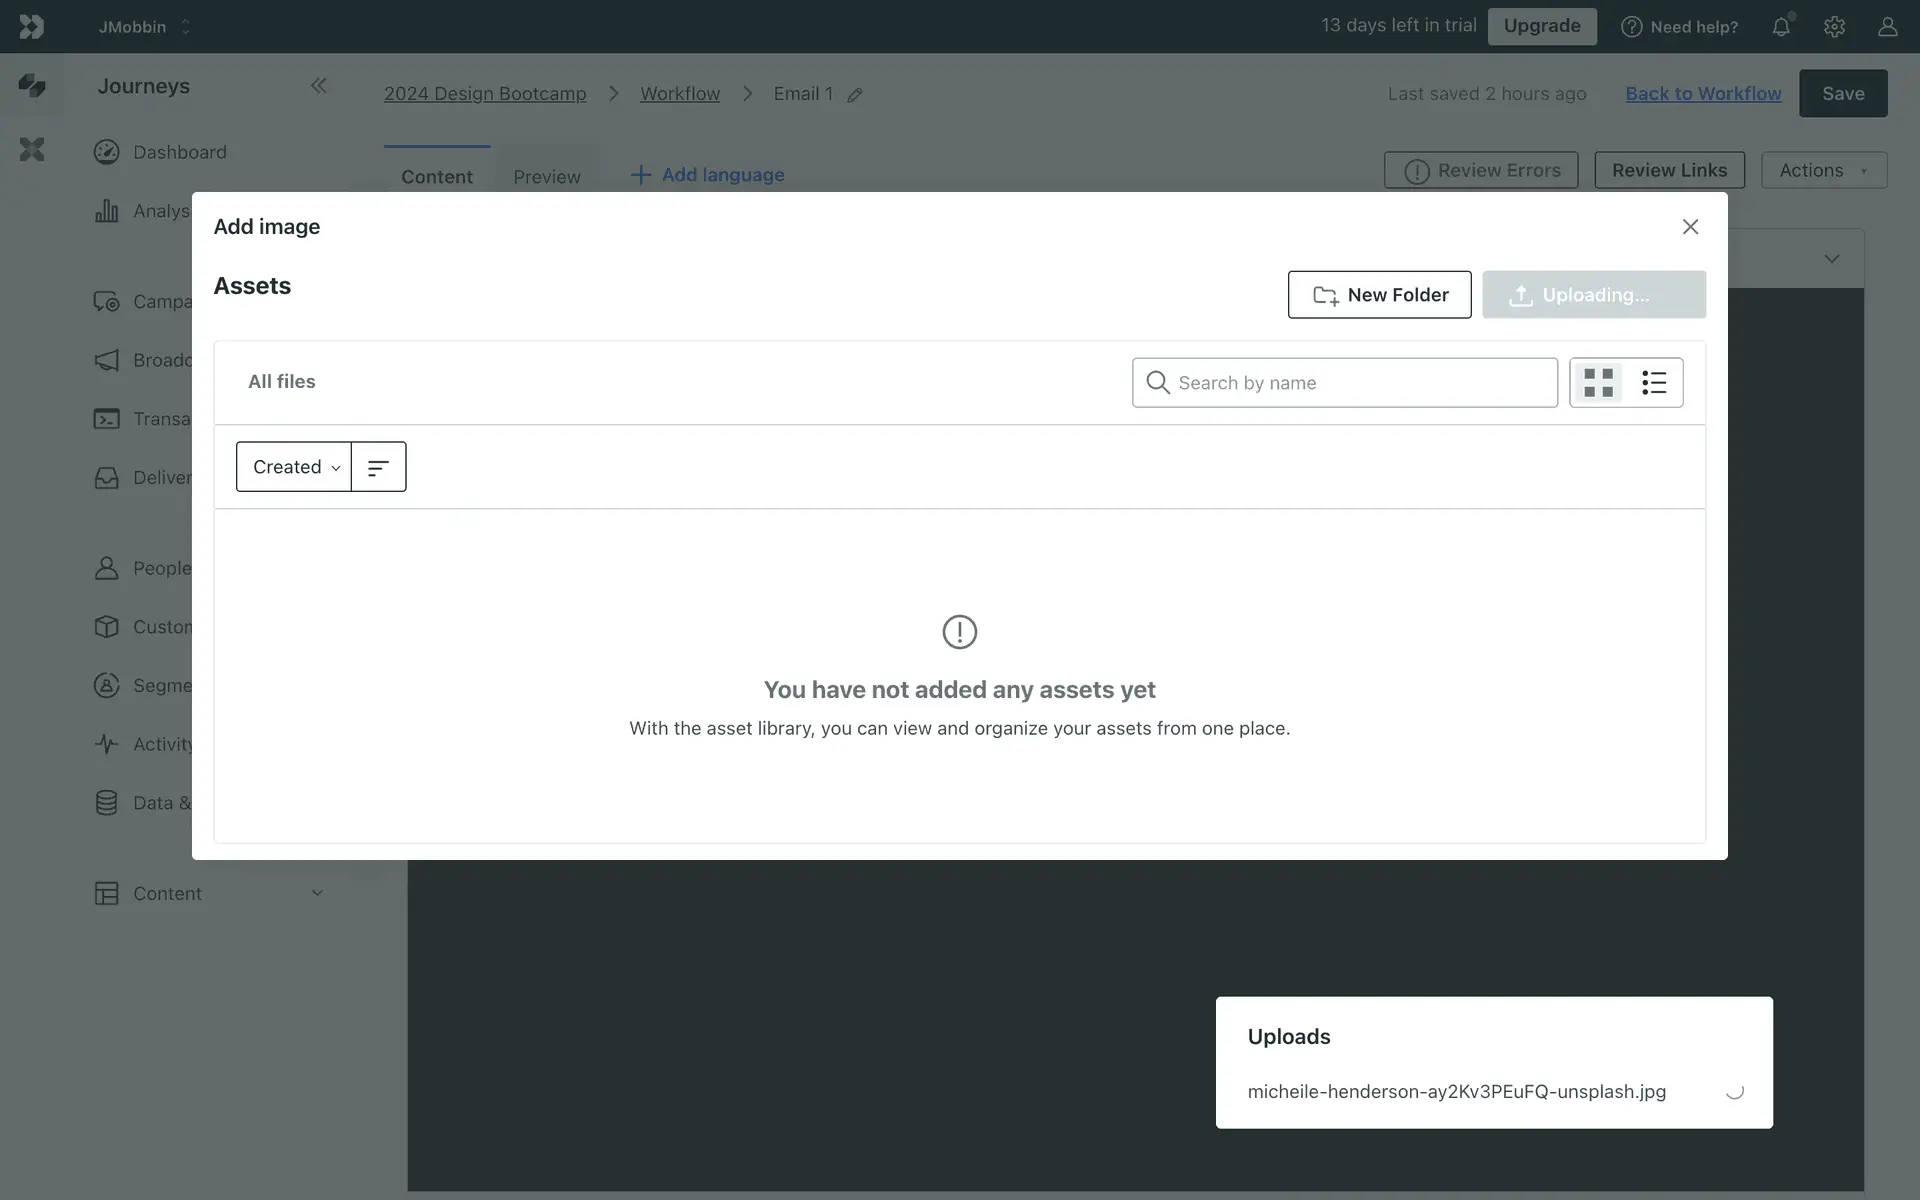Screen dimensions: 1920x1200
Task: Click the Need help? icon
Action: (x=1631, y=27)
